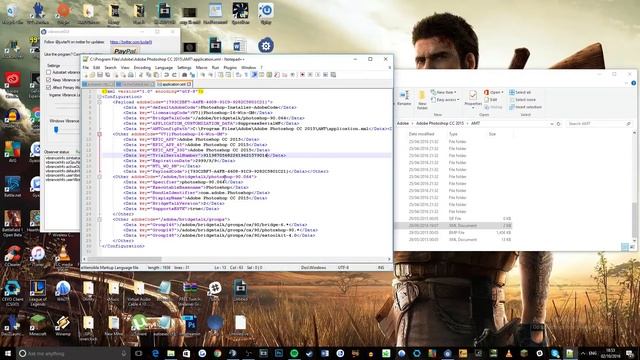The width and height of the screenshot is (640, 360).
Task: Toggle the highlighted indent guide toolbar button
Action: click(x=254, y=75)
